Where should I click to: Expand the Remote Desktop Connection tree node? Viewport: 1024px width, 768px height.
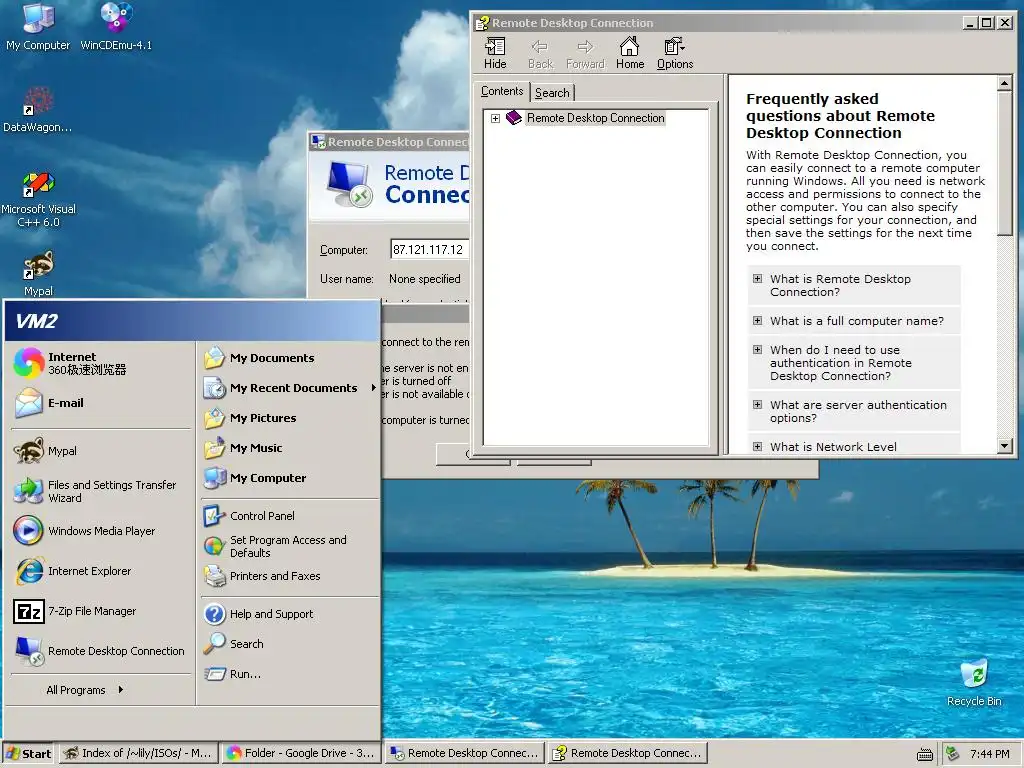pos(495,118)
